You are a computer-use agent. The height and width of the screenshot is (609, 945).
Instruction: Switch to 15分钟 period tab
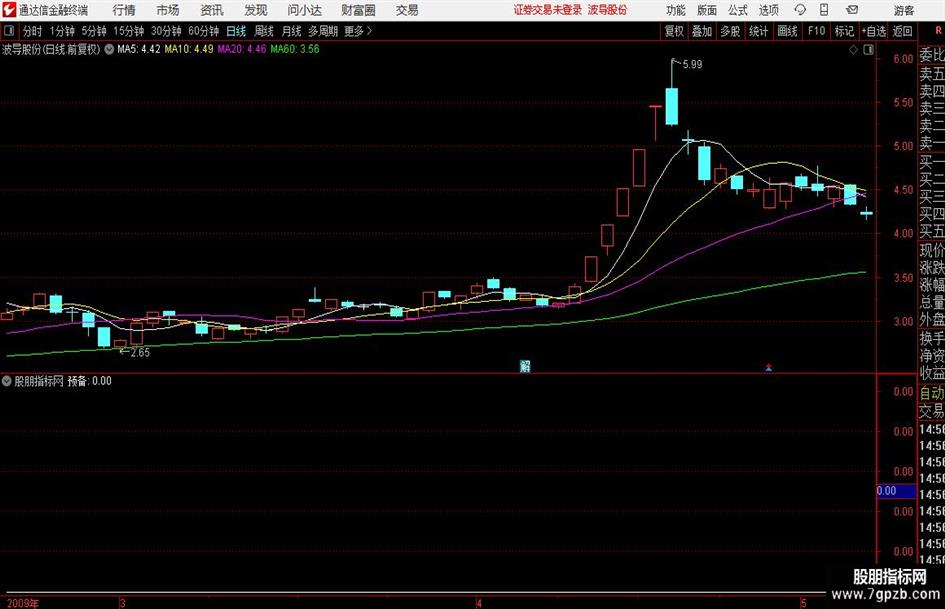pyautogui.click(x=129, y=31)
